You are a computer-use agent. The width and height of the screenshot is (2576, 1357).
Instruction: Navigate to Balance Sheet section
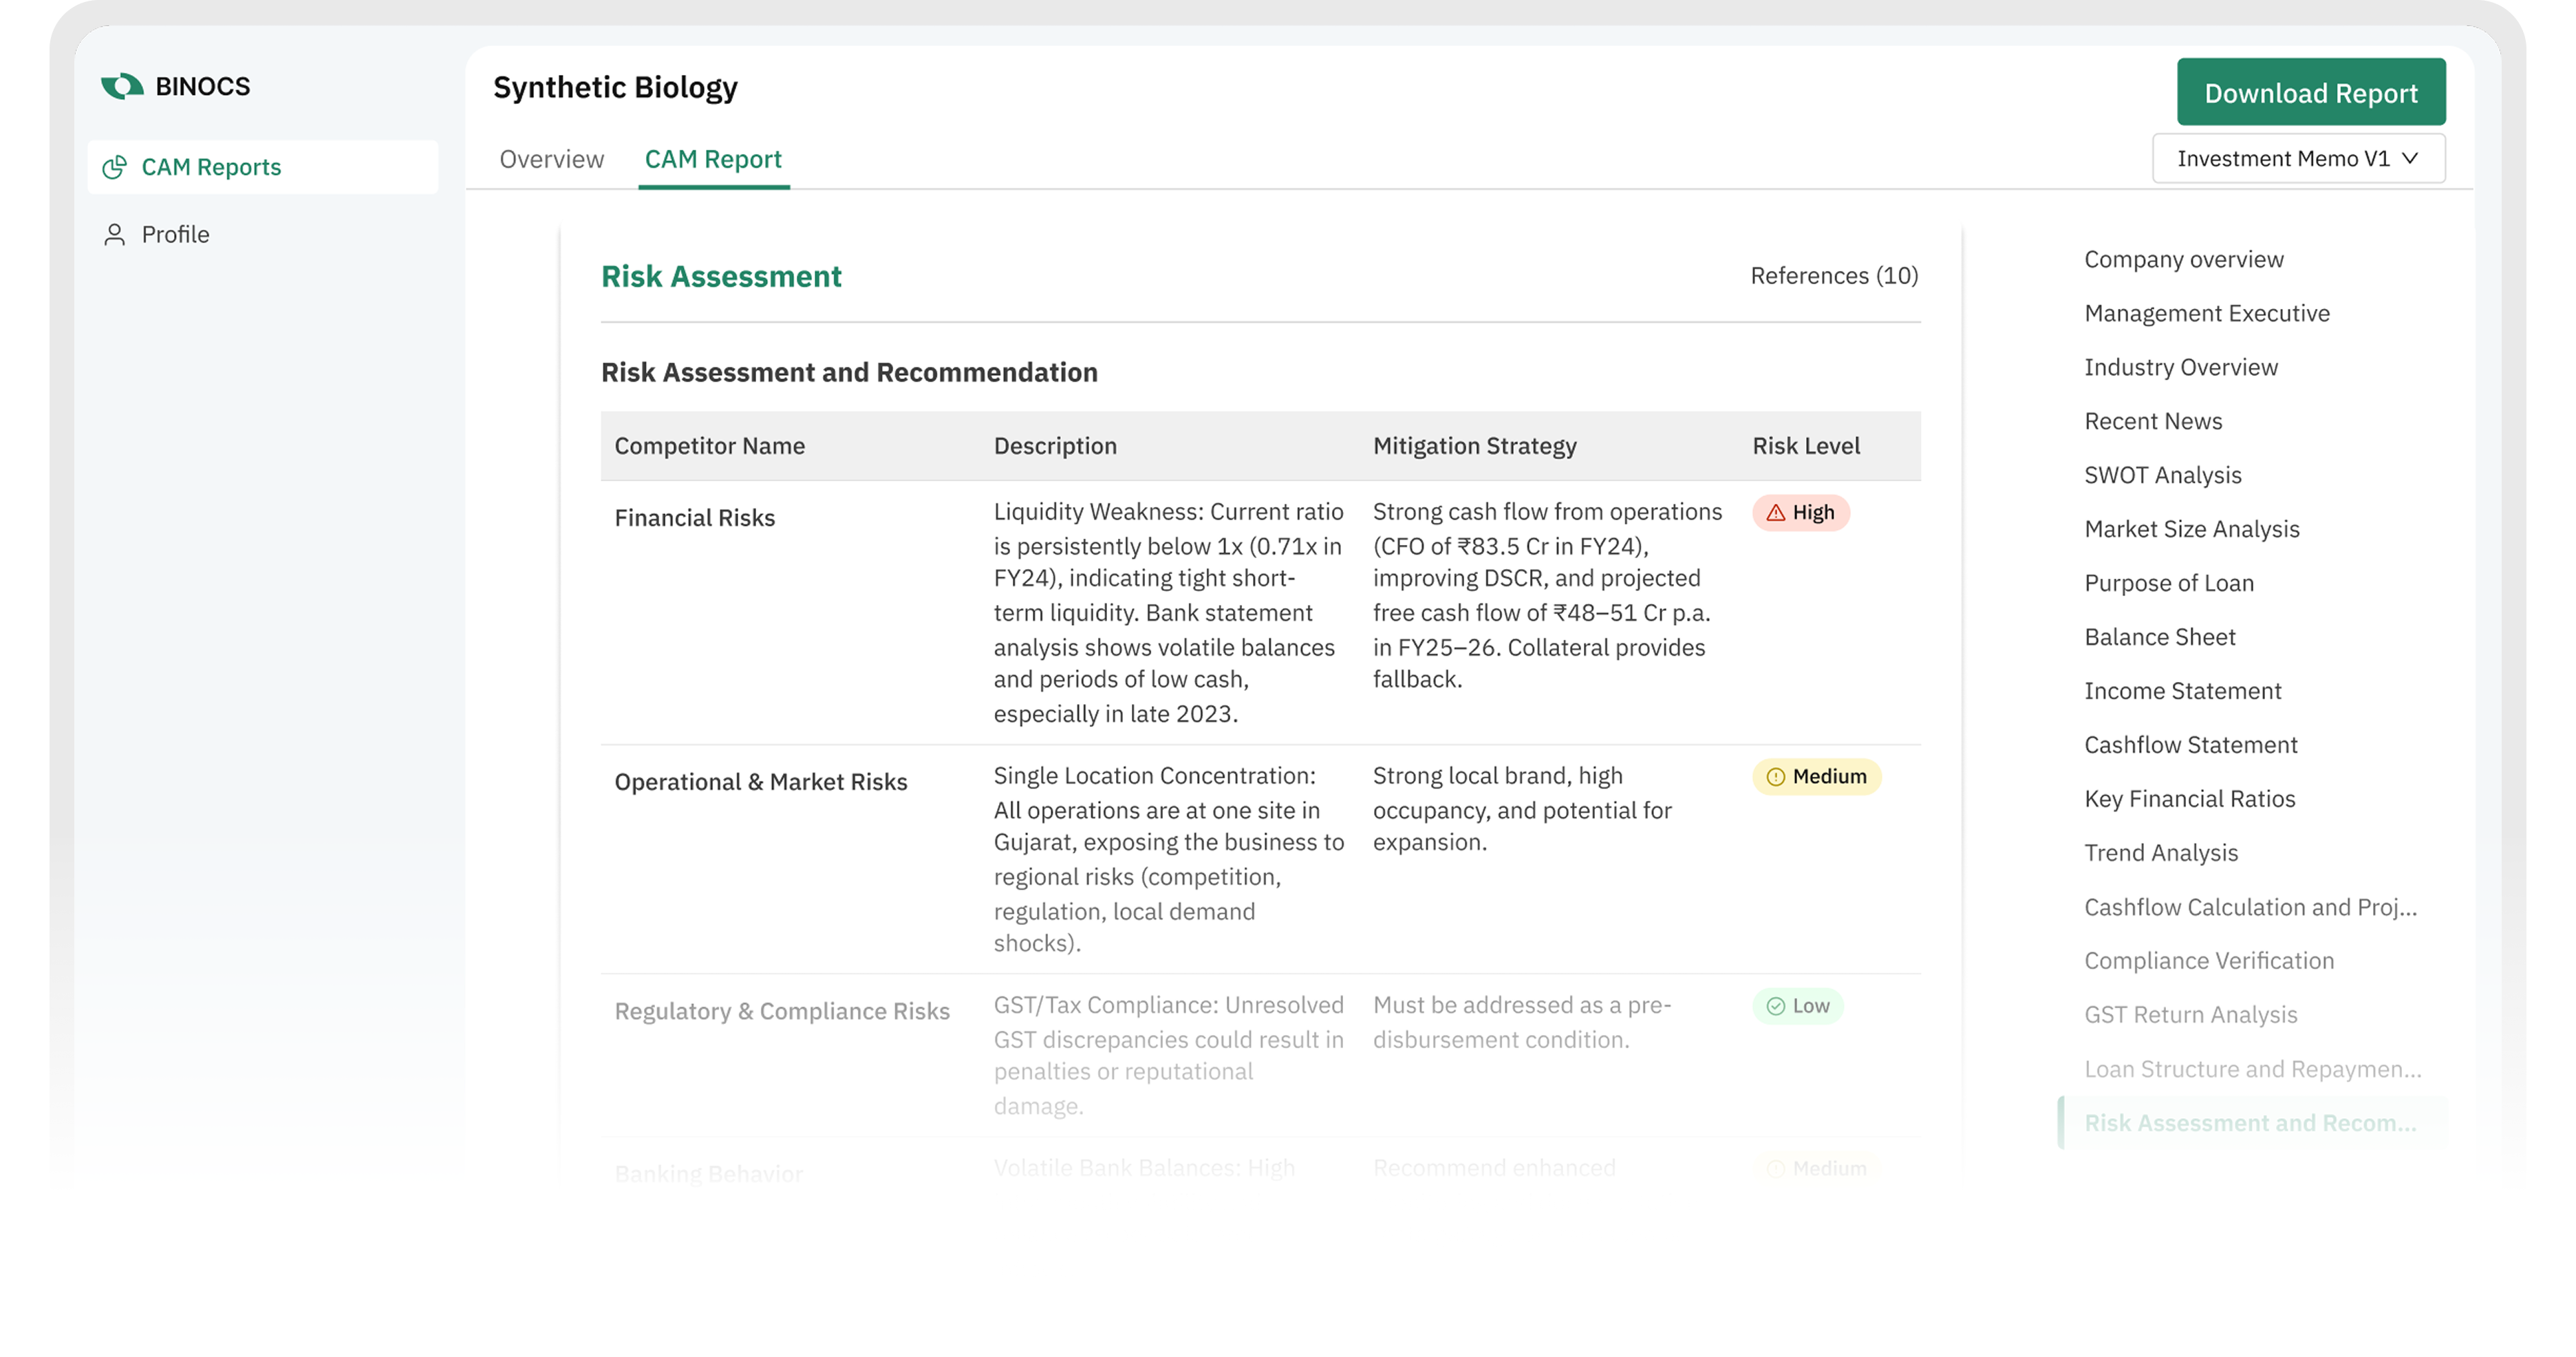click(2159, 637)
